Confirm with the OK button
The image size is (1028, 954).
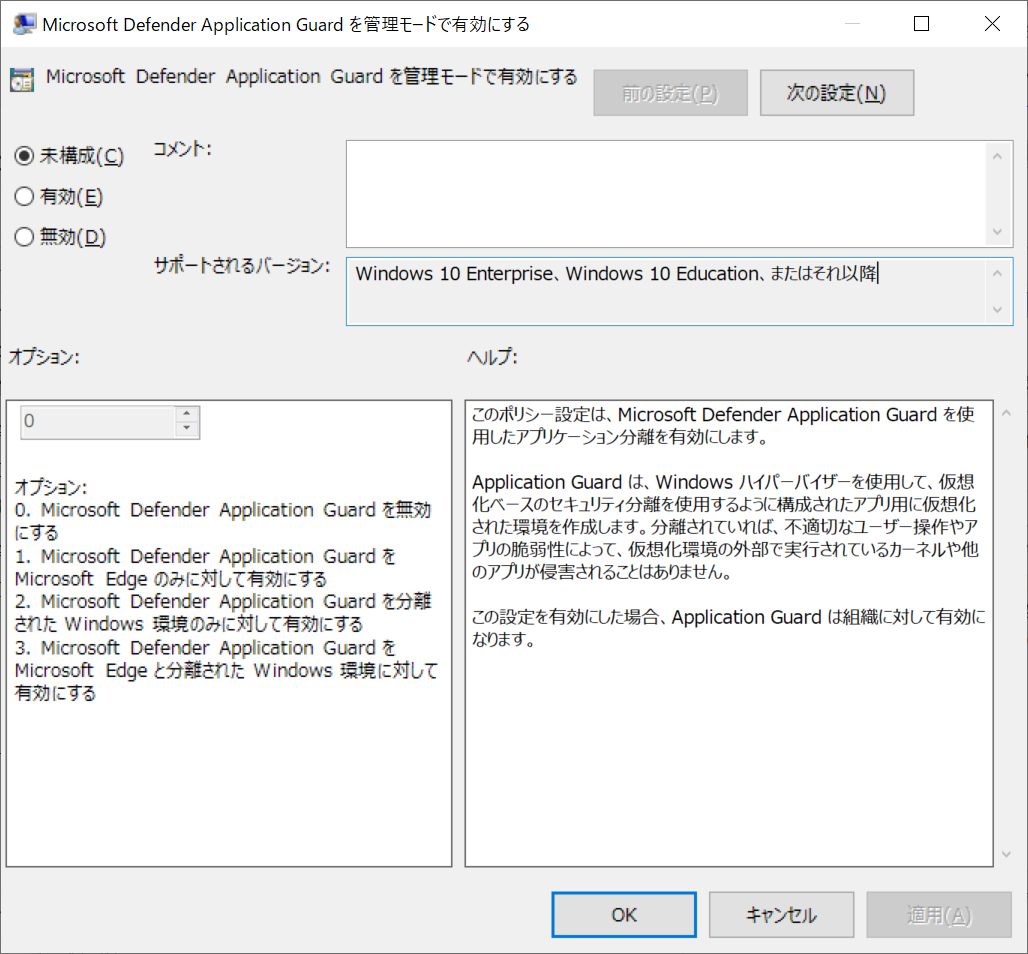[623, 915]
